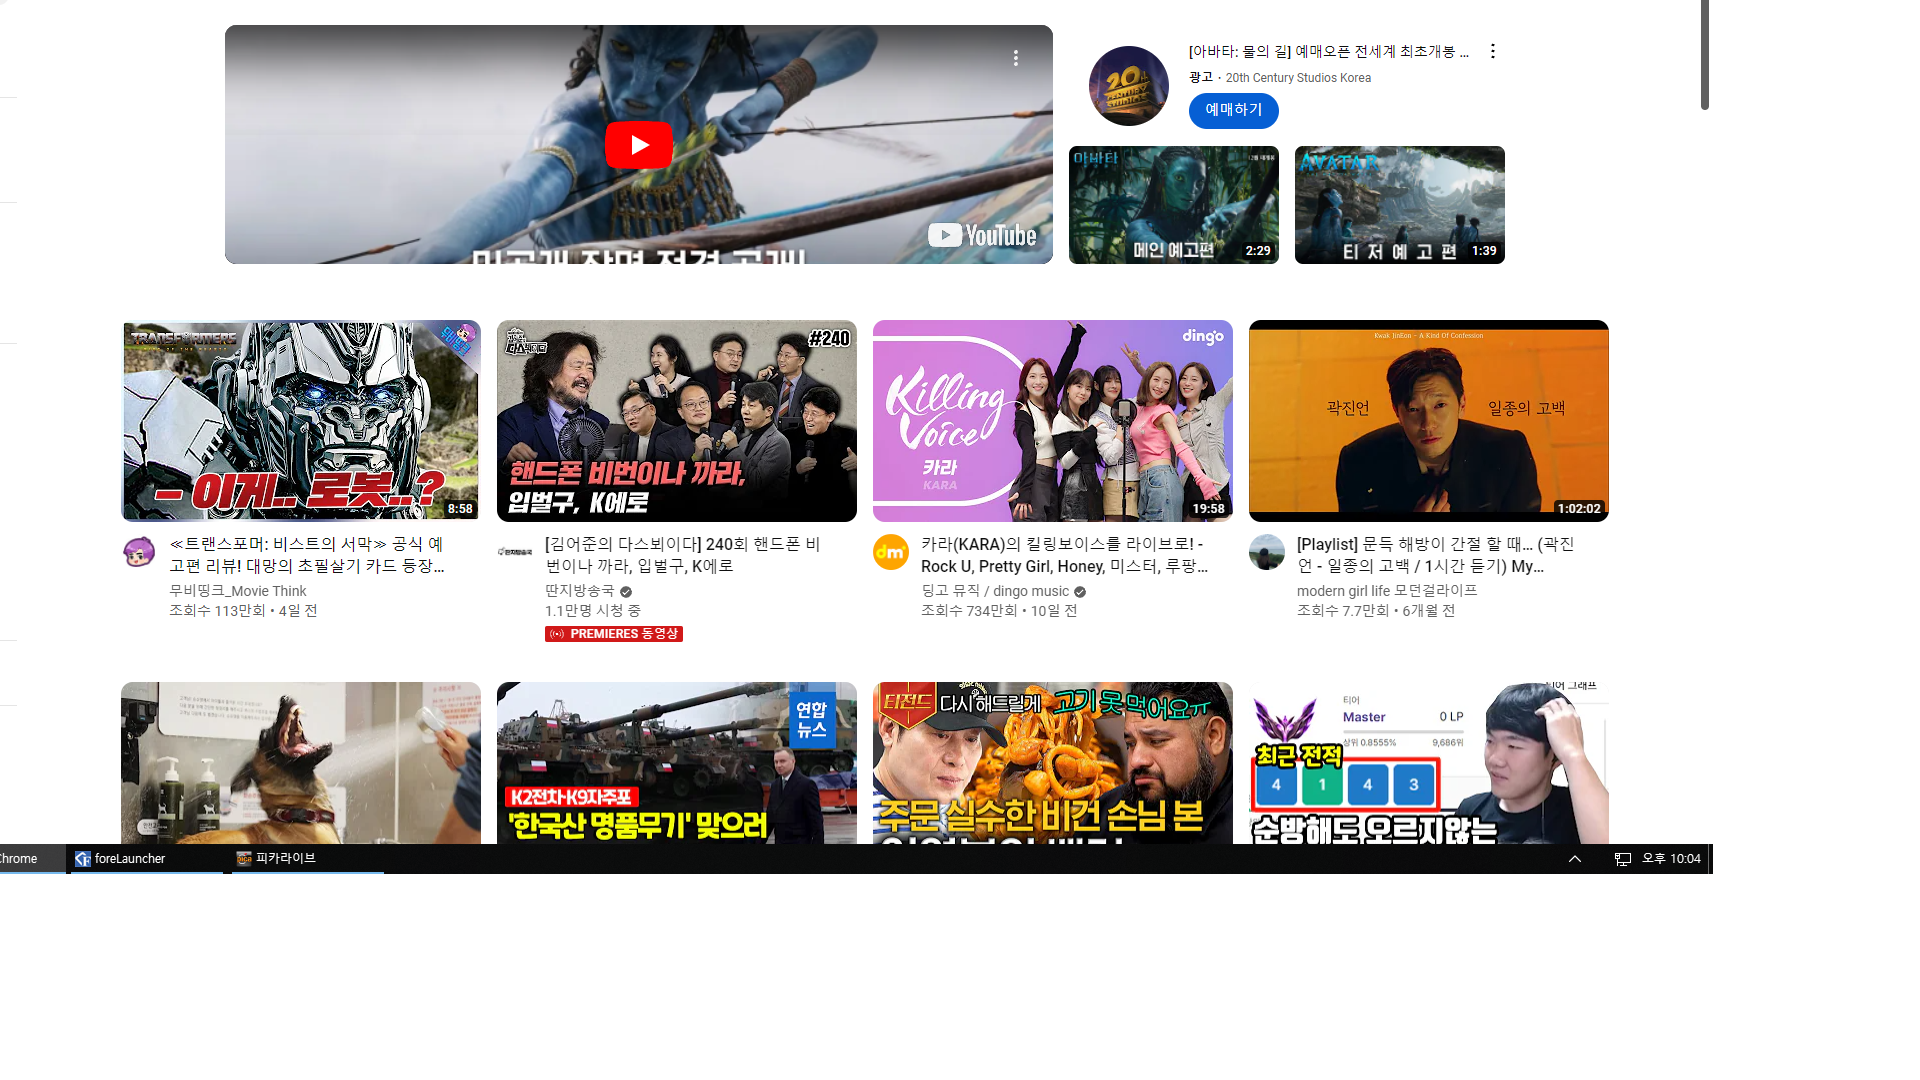
Task: Click the page vertical scrollbar
Action: tap(1705, 55)
